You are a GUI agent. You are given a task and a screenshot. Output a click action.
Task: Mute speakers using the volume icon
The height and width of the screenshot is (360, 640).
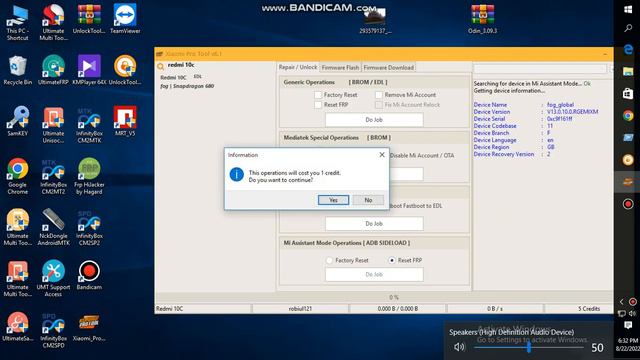[x=459, y=347]
